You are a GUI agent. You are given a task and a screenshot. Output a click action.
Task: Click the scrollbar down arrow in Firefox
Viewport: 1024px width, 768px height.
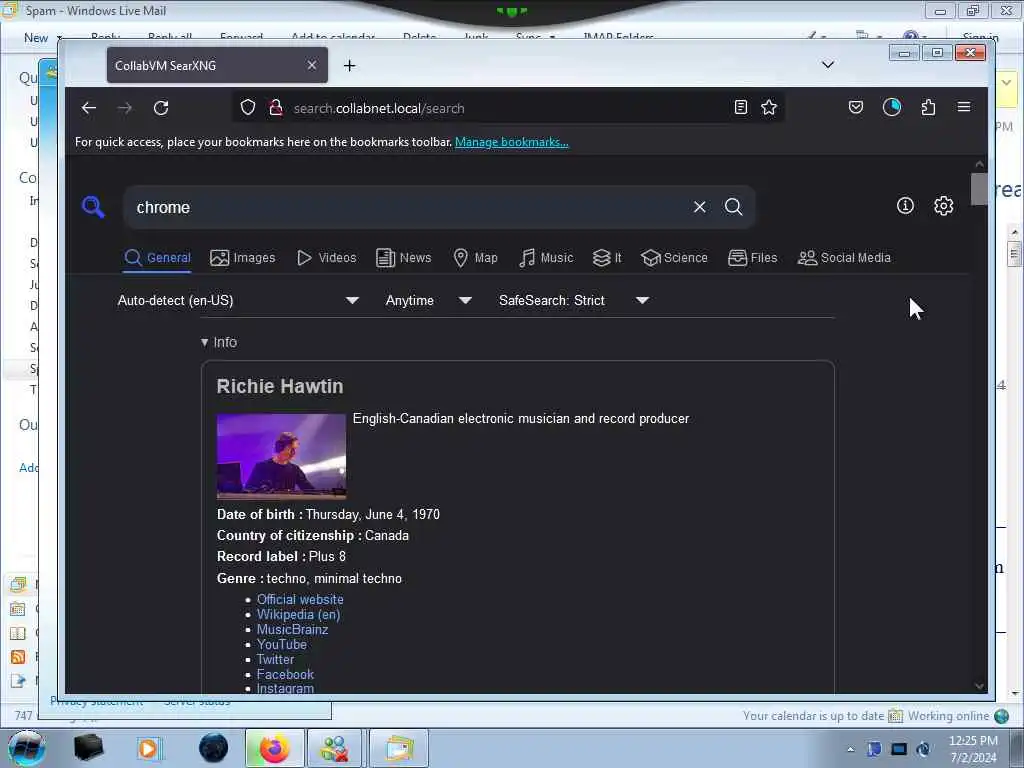coord(978,686)
